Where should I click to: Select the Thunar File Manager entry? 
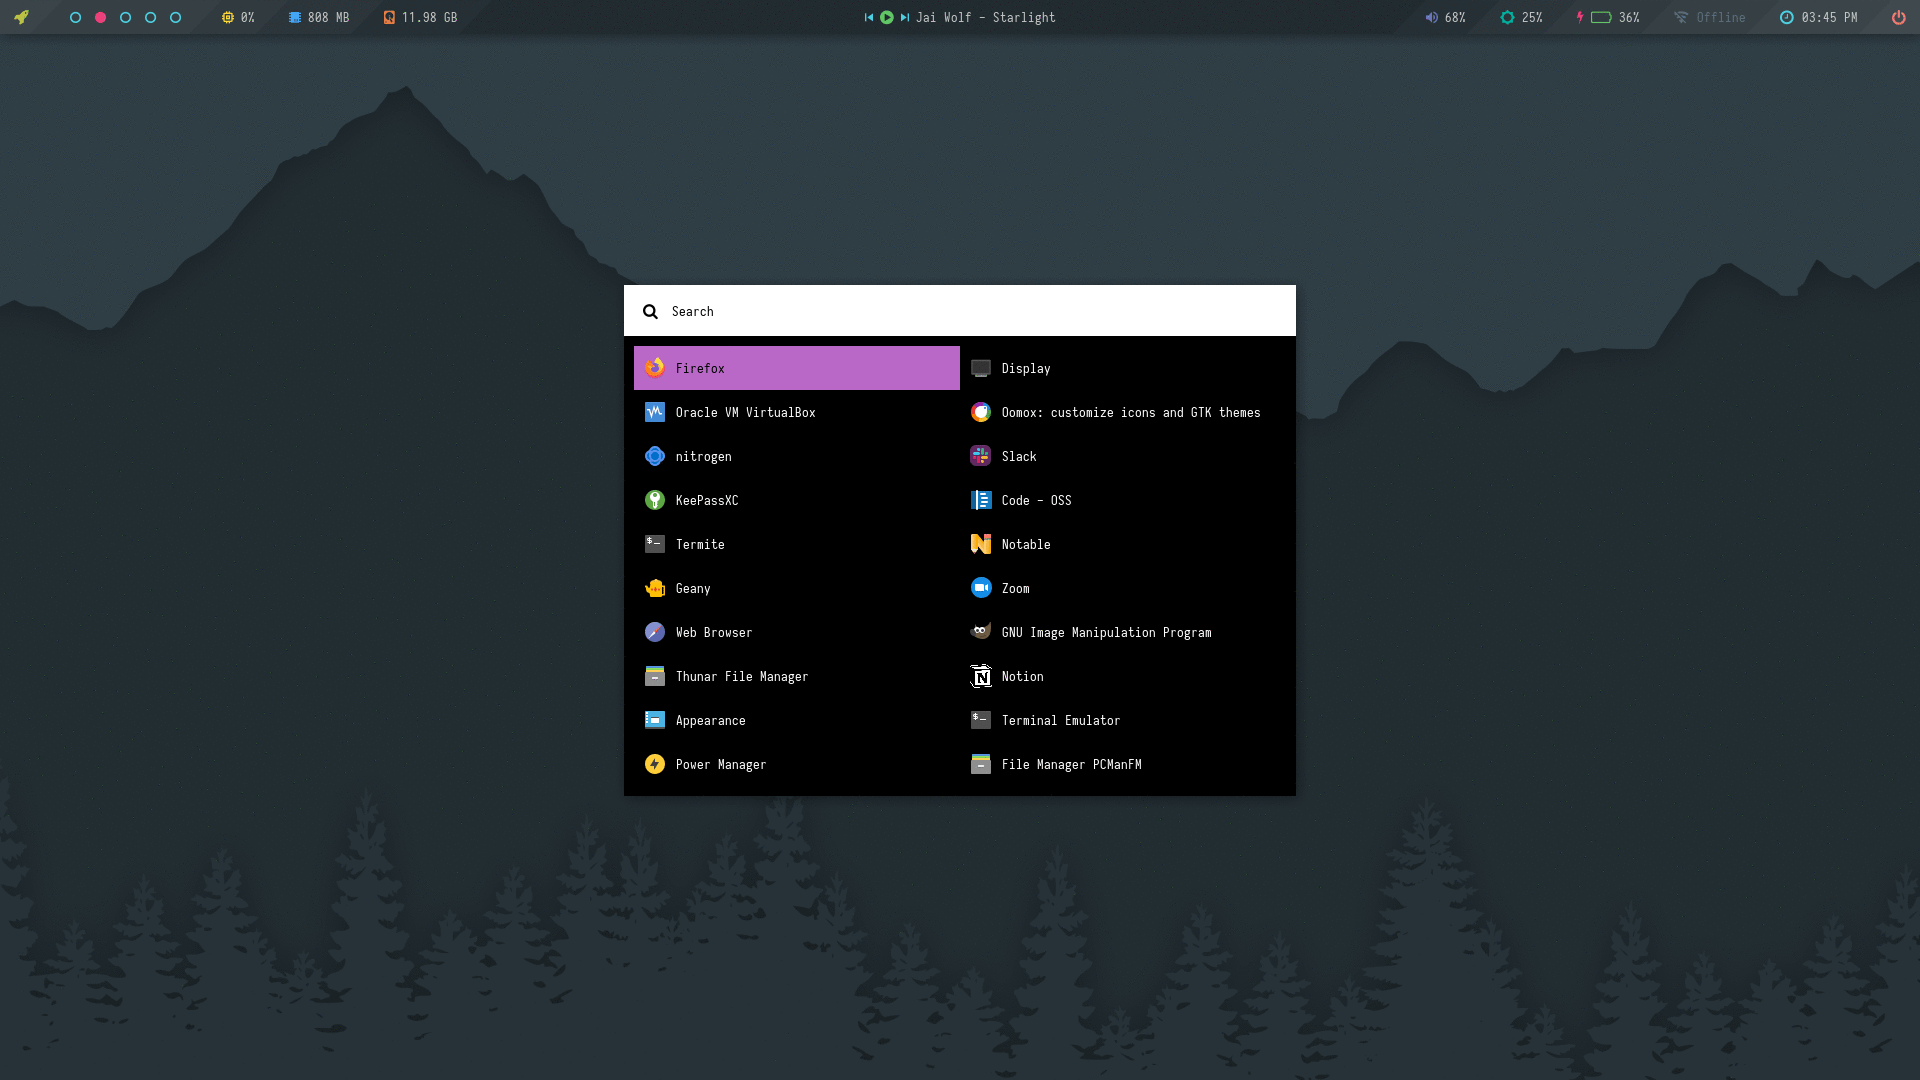pos(741,677)
